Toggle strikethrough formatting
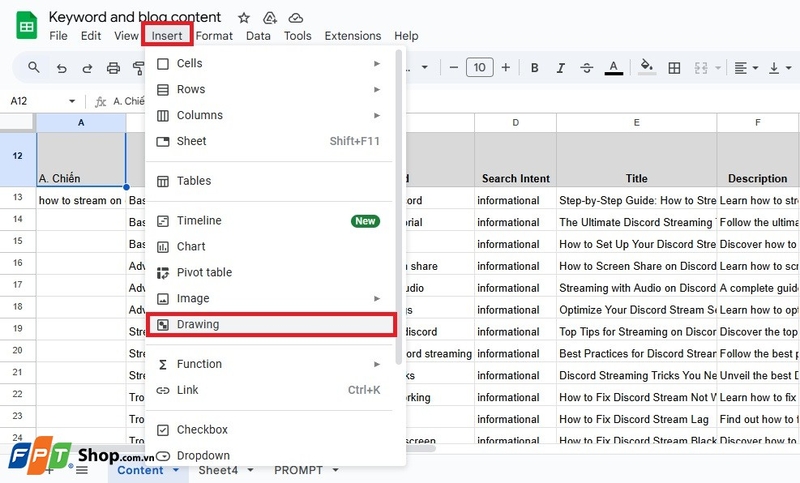This screenshot has width=800, height=483. pos(587,67)
